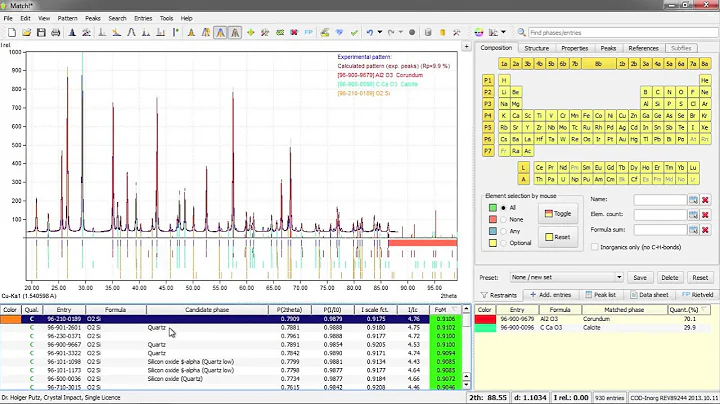
Task: Click the Print toolbar icon
Action: pos(56,33)
